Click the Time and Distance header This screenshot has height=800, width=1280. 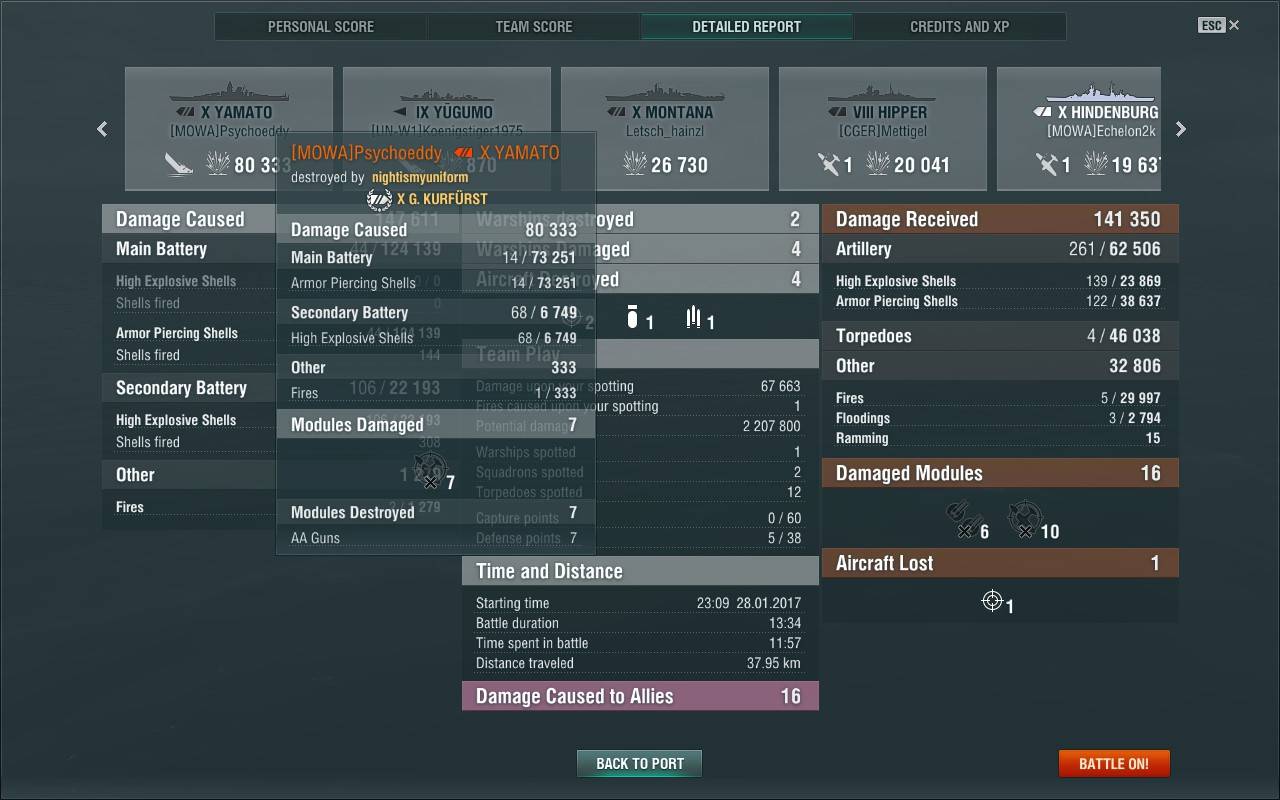coord(640,571)
